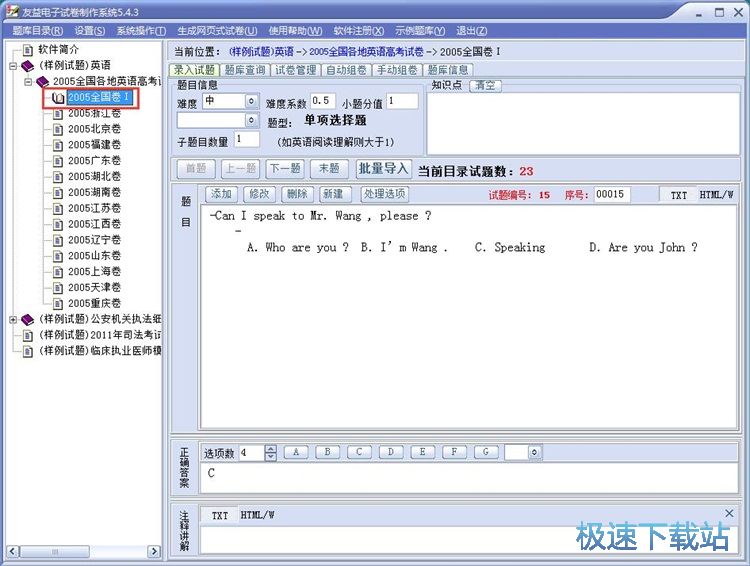This screenshot has height=566, width=750.
Task: Select 2005江西卷 in the tree
Action: 94,224
